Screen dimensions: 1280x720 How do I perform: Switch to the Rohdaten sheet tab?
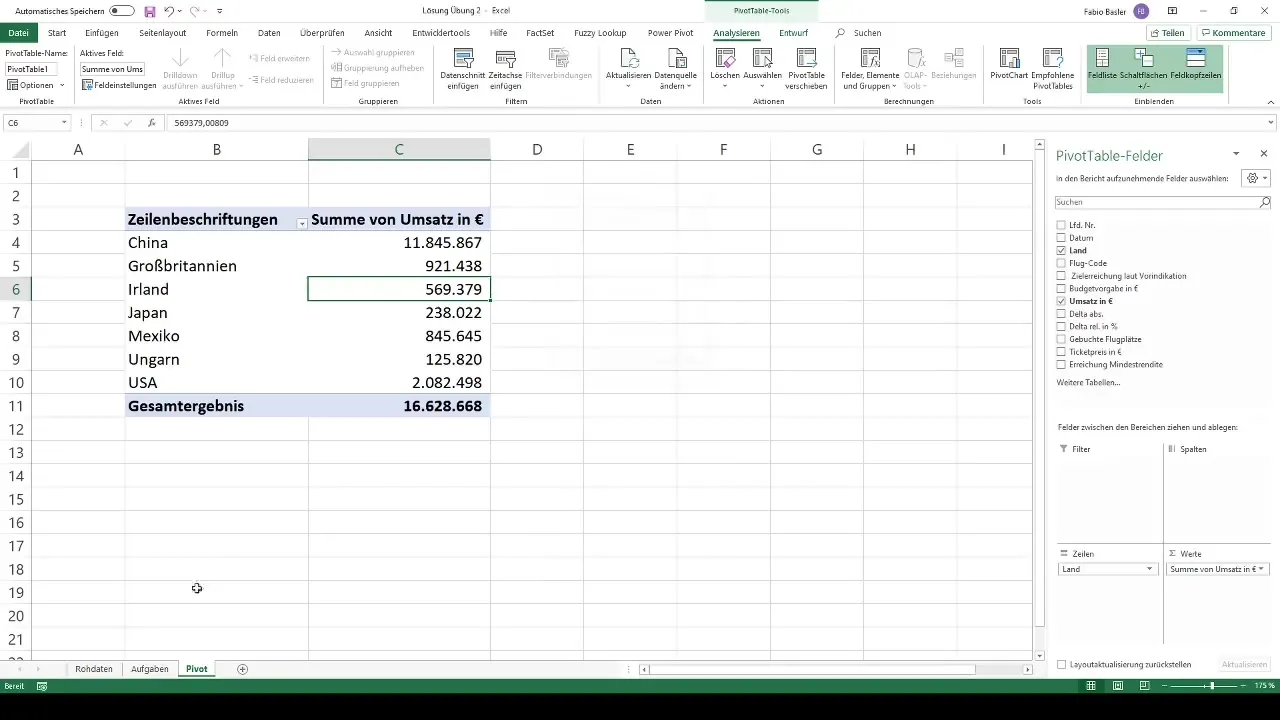coord(94,669)
